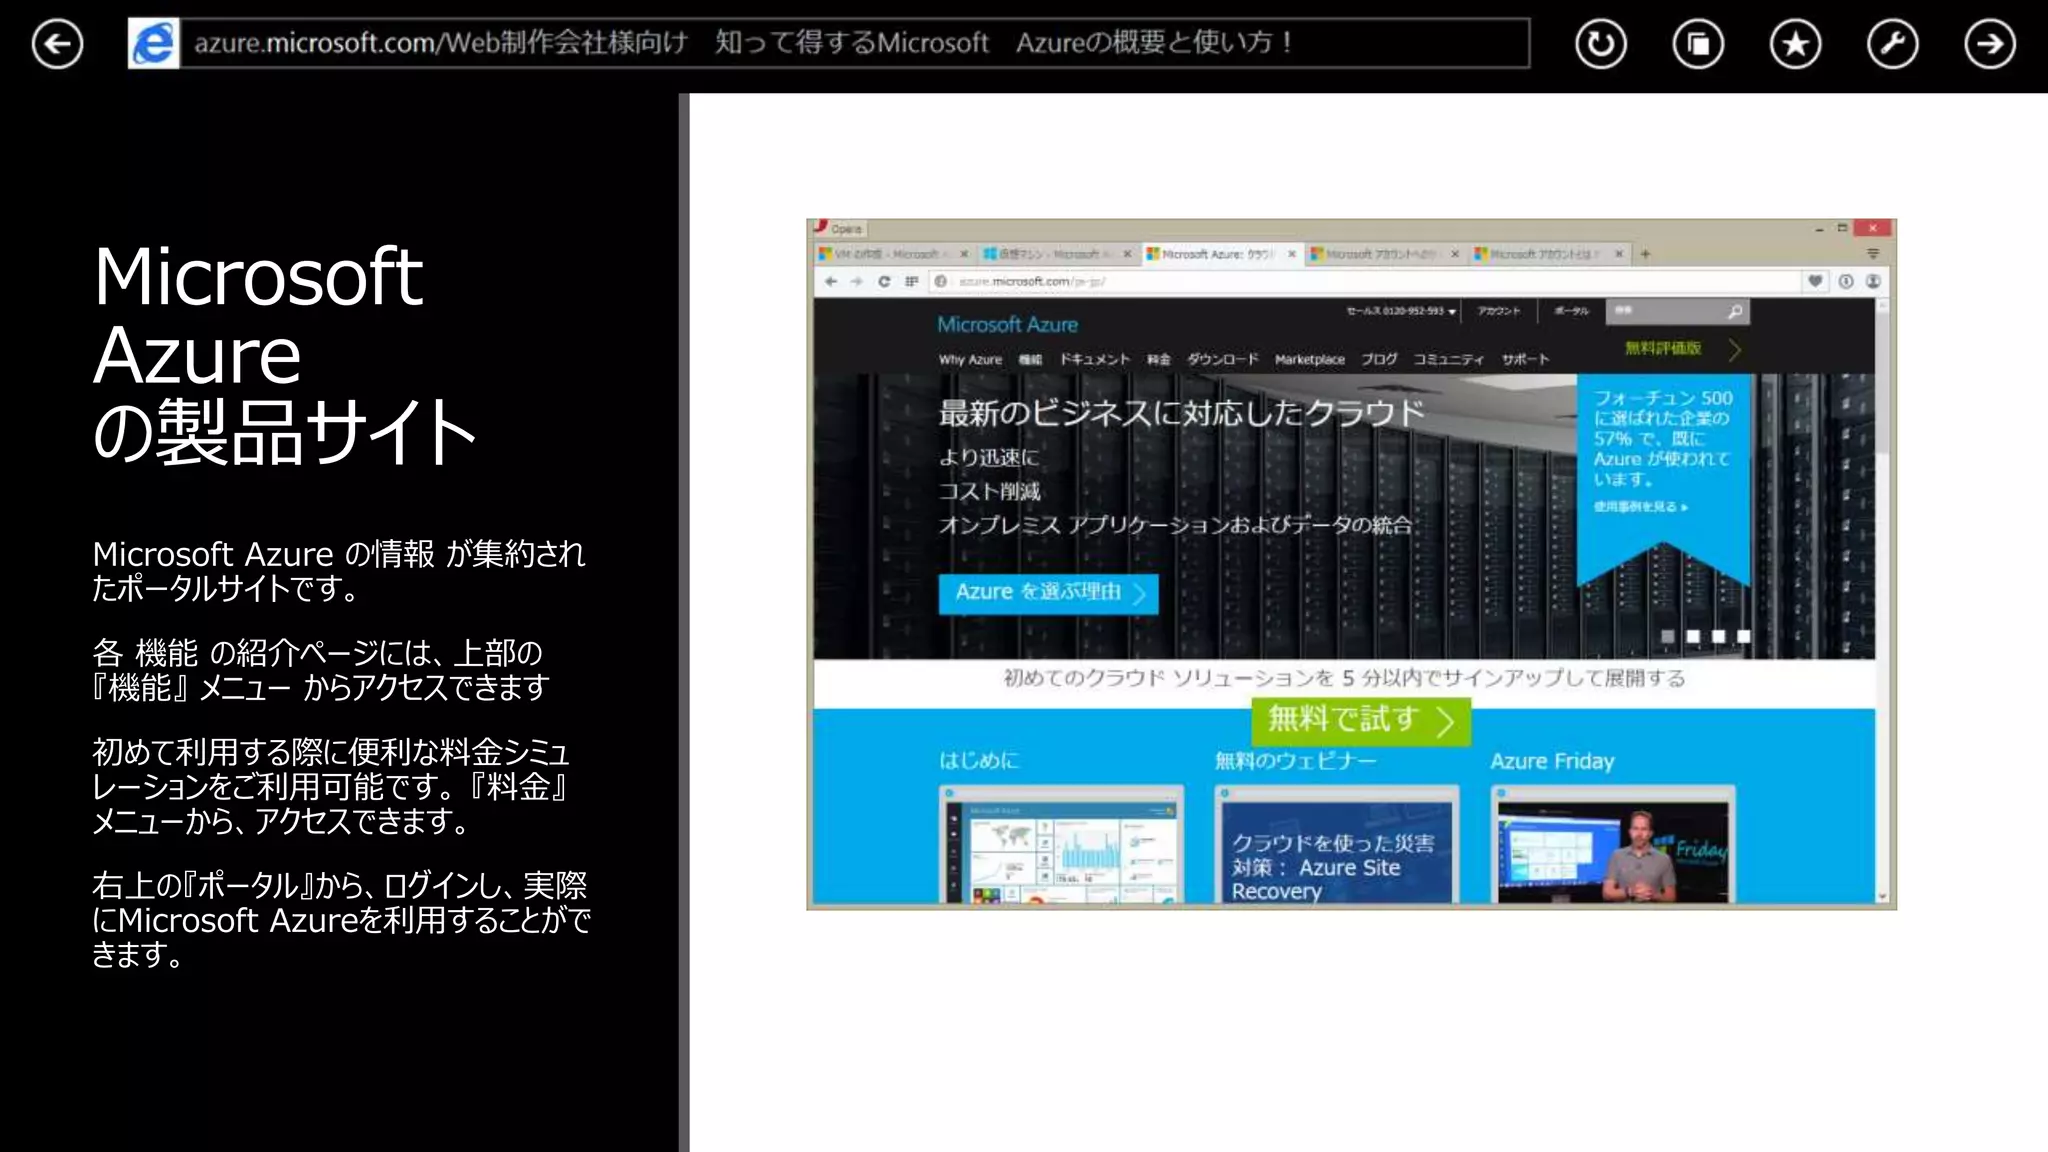Click the 無料のウェビナー heading
The height and width of the screenshot is (1152, 2048).
pos(1295,761)
